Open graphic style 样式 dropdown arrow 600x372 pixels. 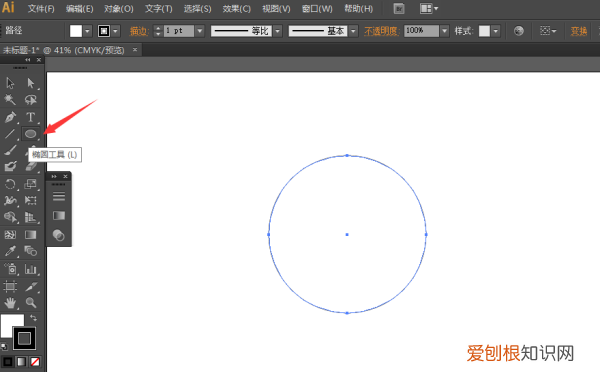click(496, 31)
